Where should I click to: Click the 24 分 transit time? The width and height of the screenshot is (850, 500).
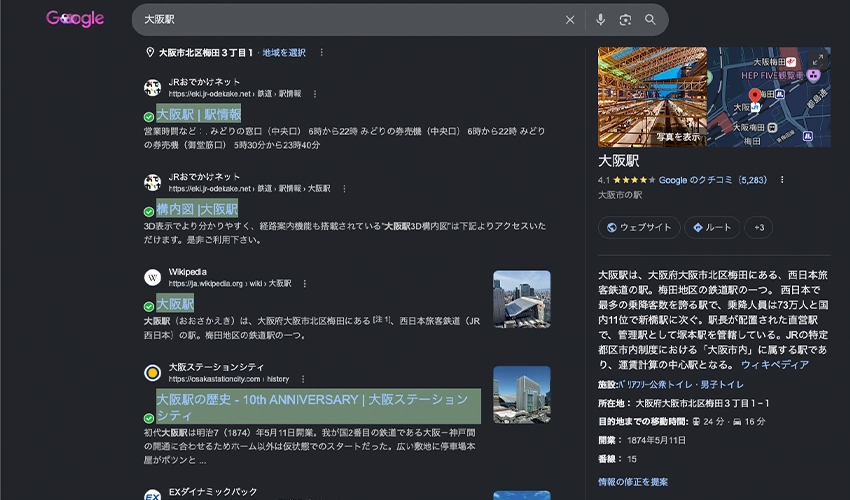[x=714, y=421]
